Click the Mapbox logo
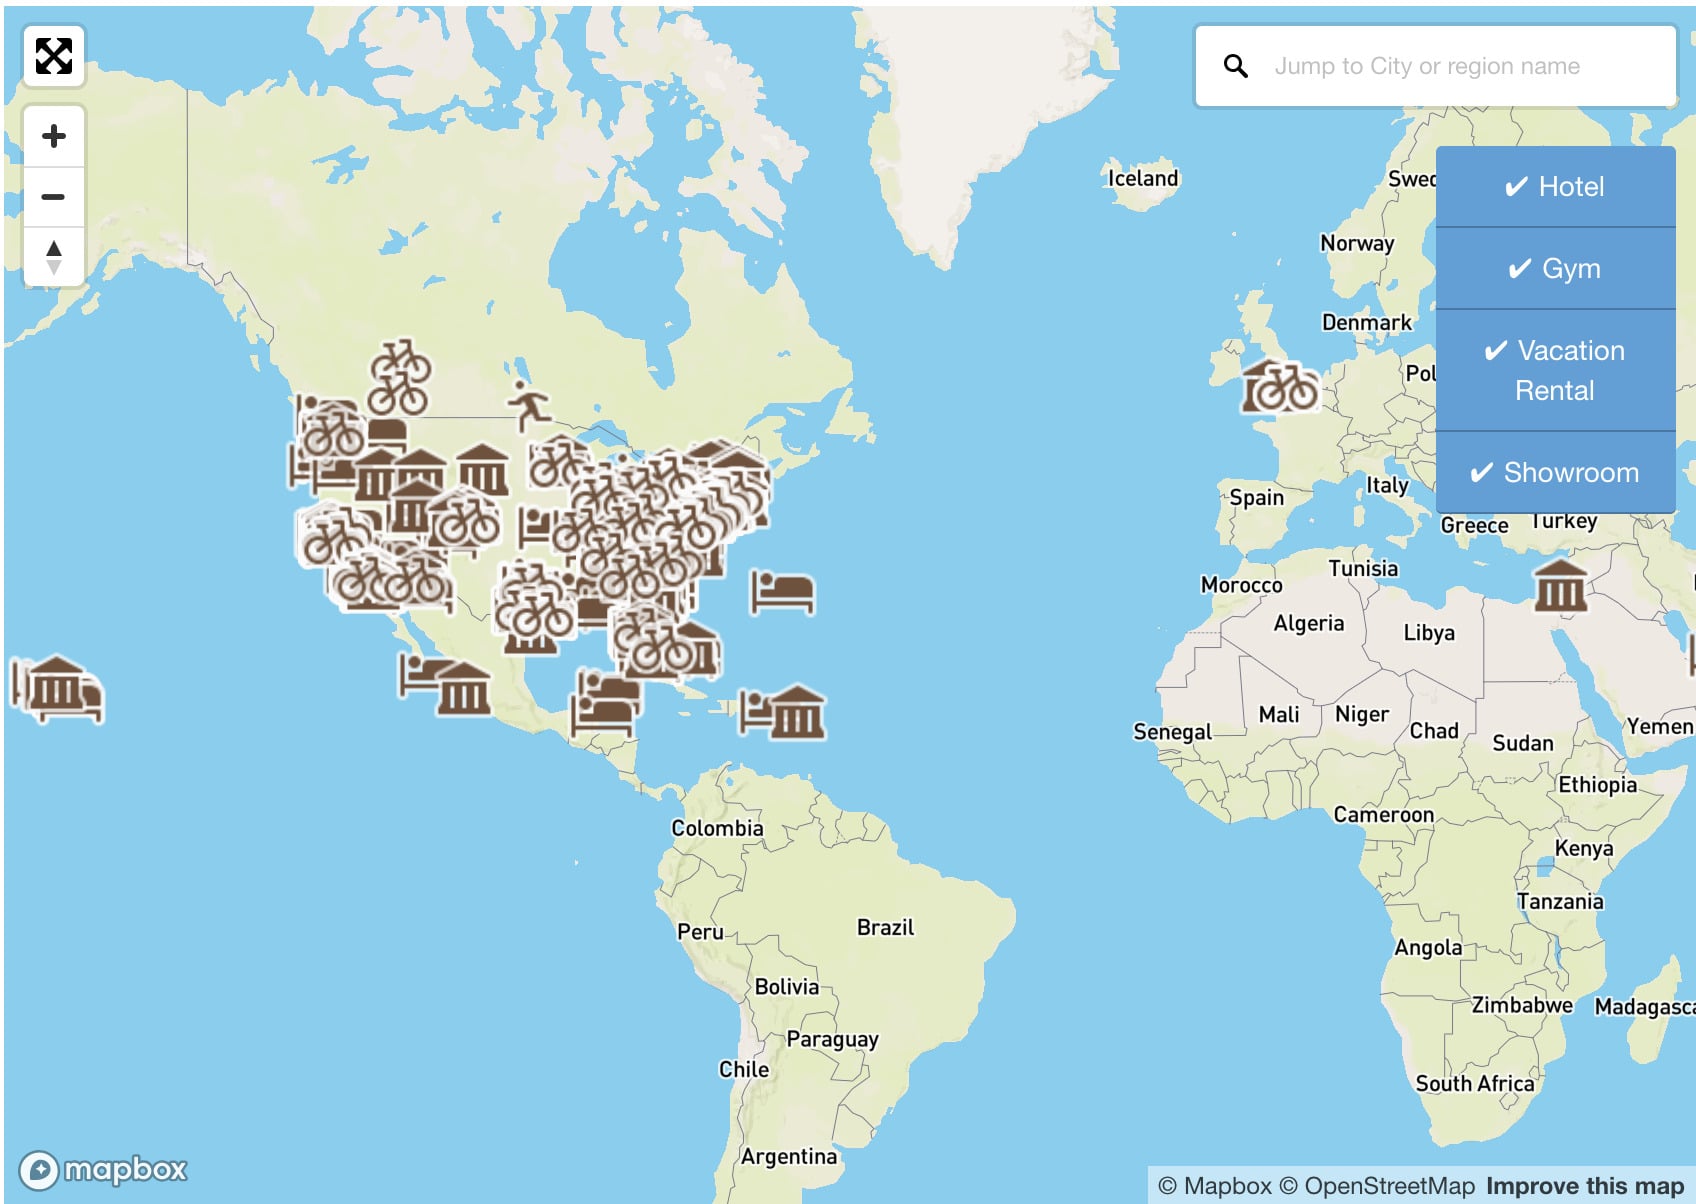The image size is (1696, 1204). click(103, 1169)
